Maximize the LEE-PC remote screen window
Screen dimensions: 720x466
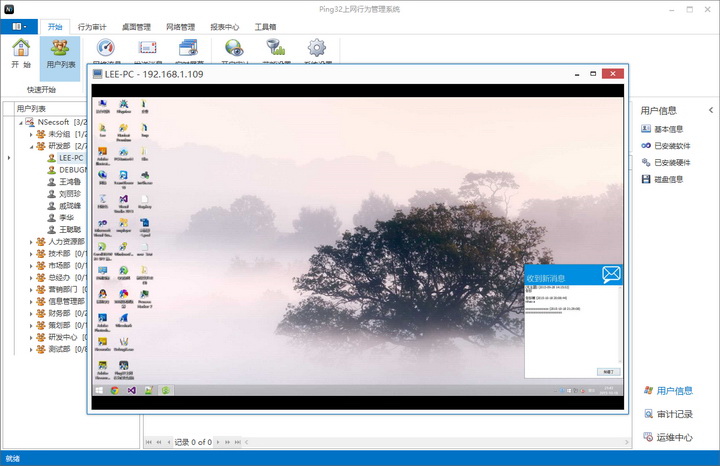(593, 74)
